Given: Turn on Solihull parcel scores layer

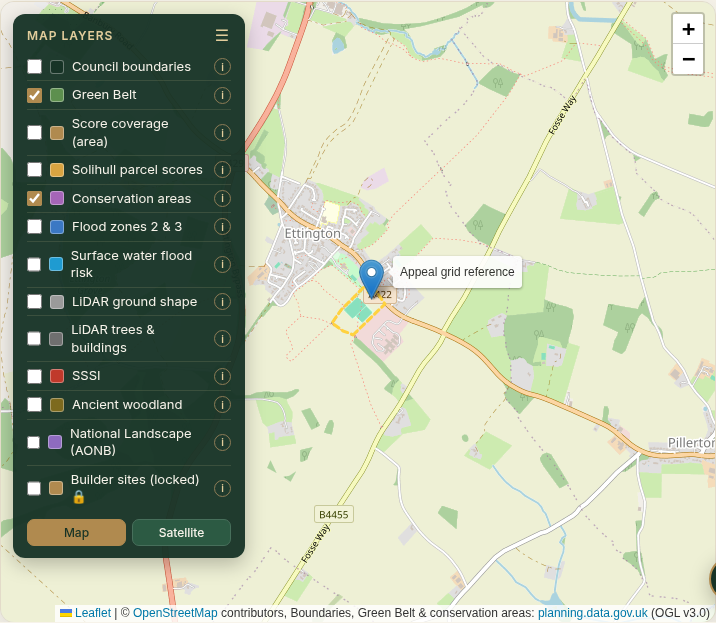Looking at the screenshot, I should tap(34, 169).
